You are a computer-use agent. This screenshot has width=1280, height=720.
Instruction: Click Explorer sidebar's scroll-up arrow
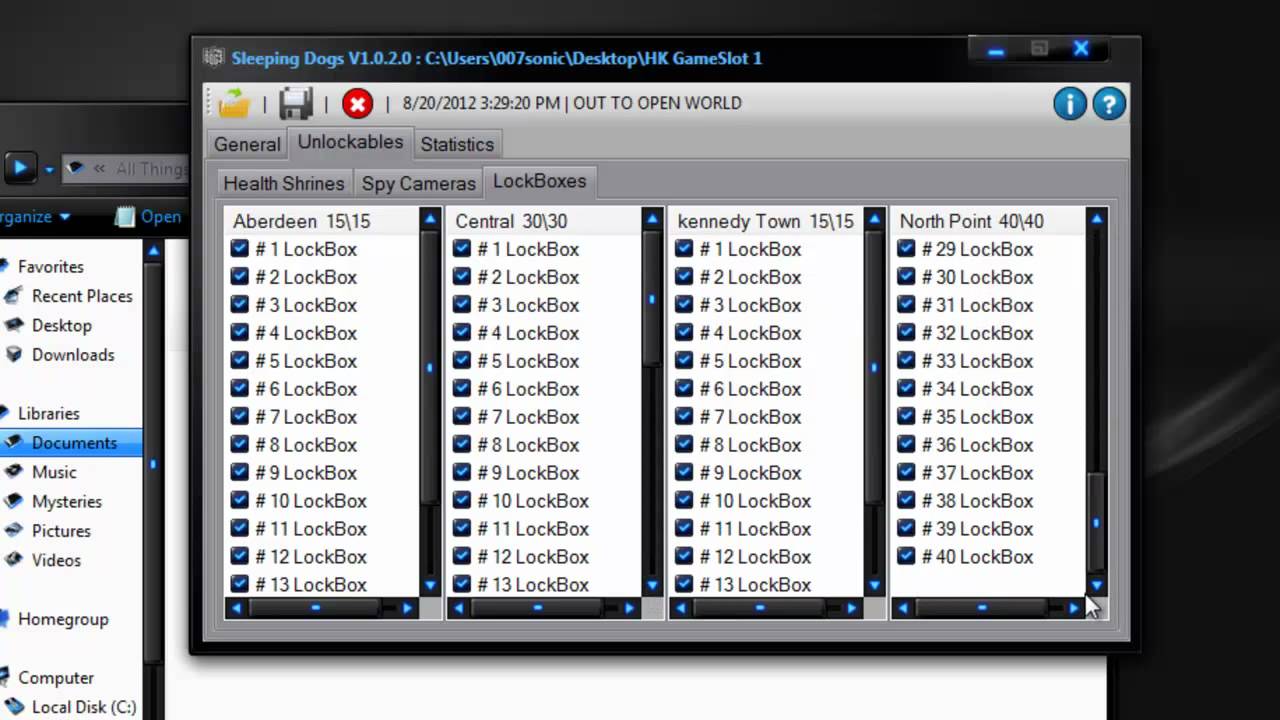coord(153,250)
